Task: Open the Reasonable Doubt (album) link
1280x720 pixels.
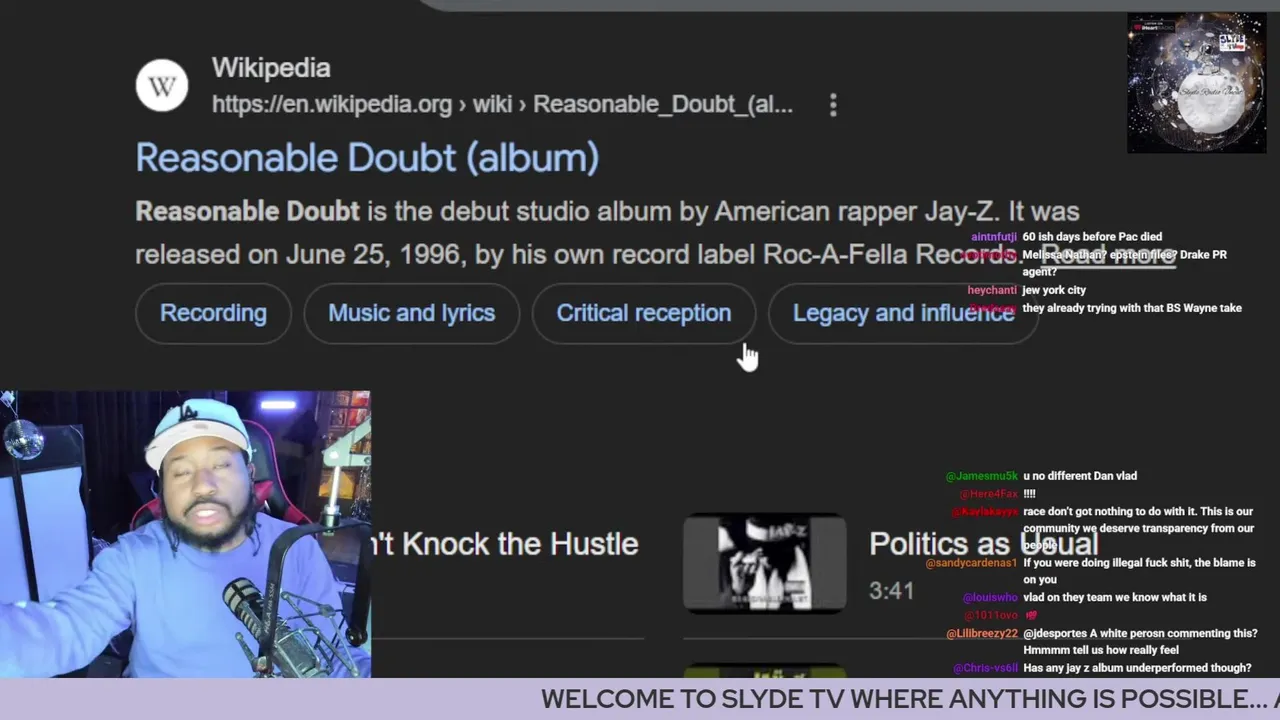Action: coord(367,158)
